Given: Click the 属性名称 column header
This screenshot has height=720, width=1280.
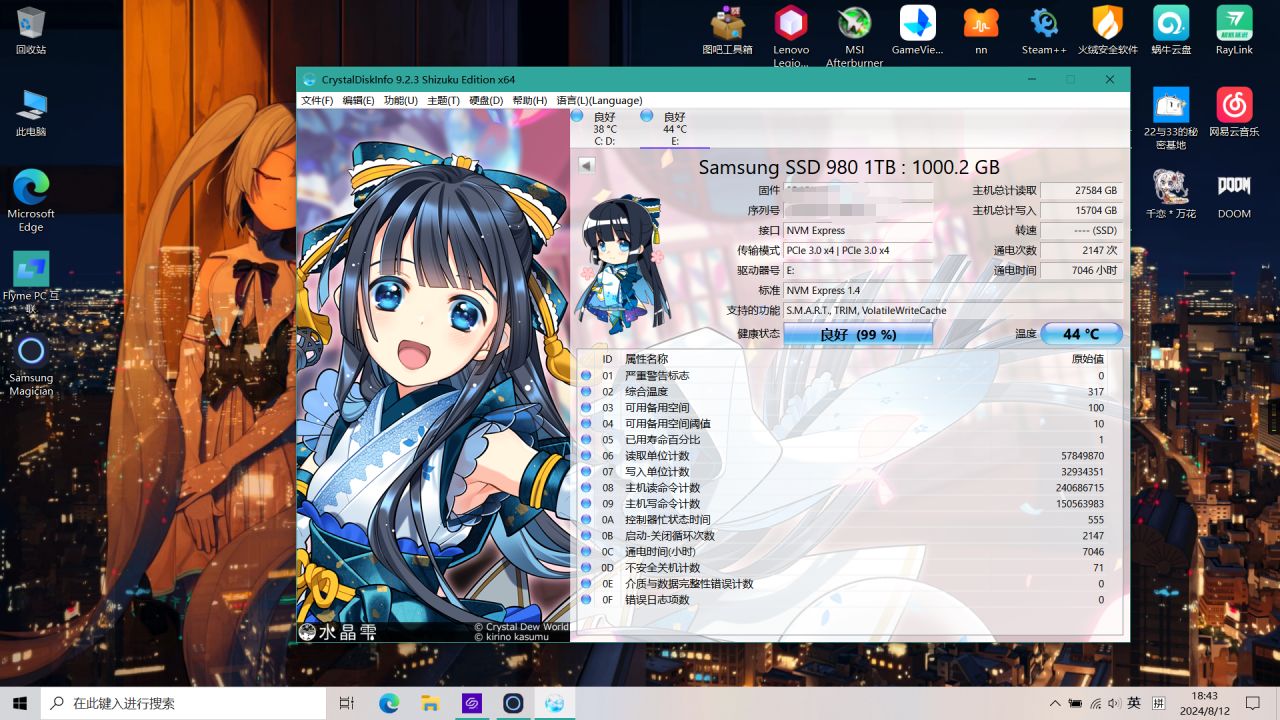Looking at the screenshot, I should click(x=646, y=359).
